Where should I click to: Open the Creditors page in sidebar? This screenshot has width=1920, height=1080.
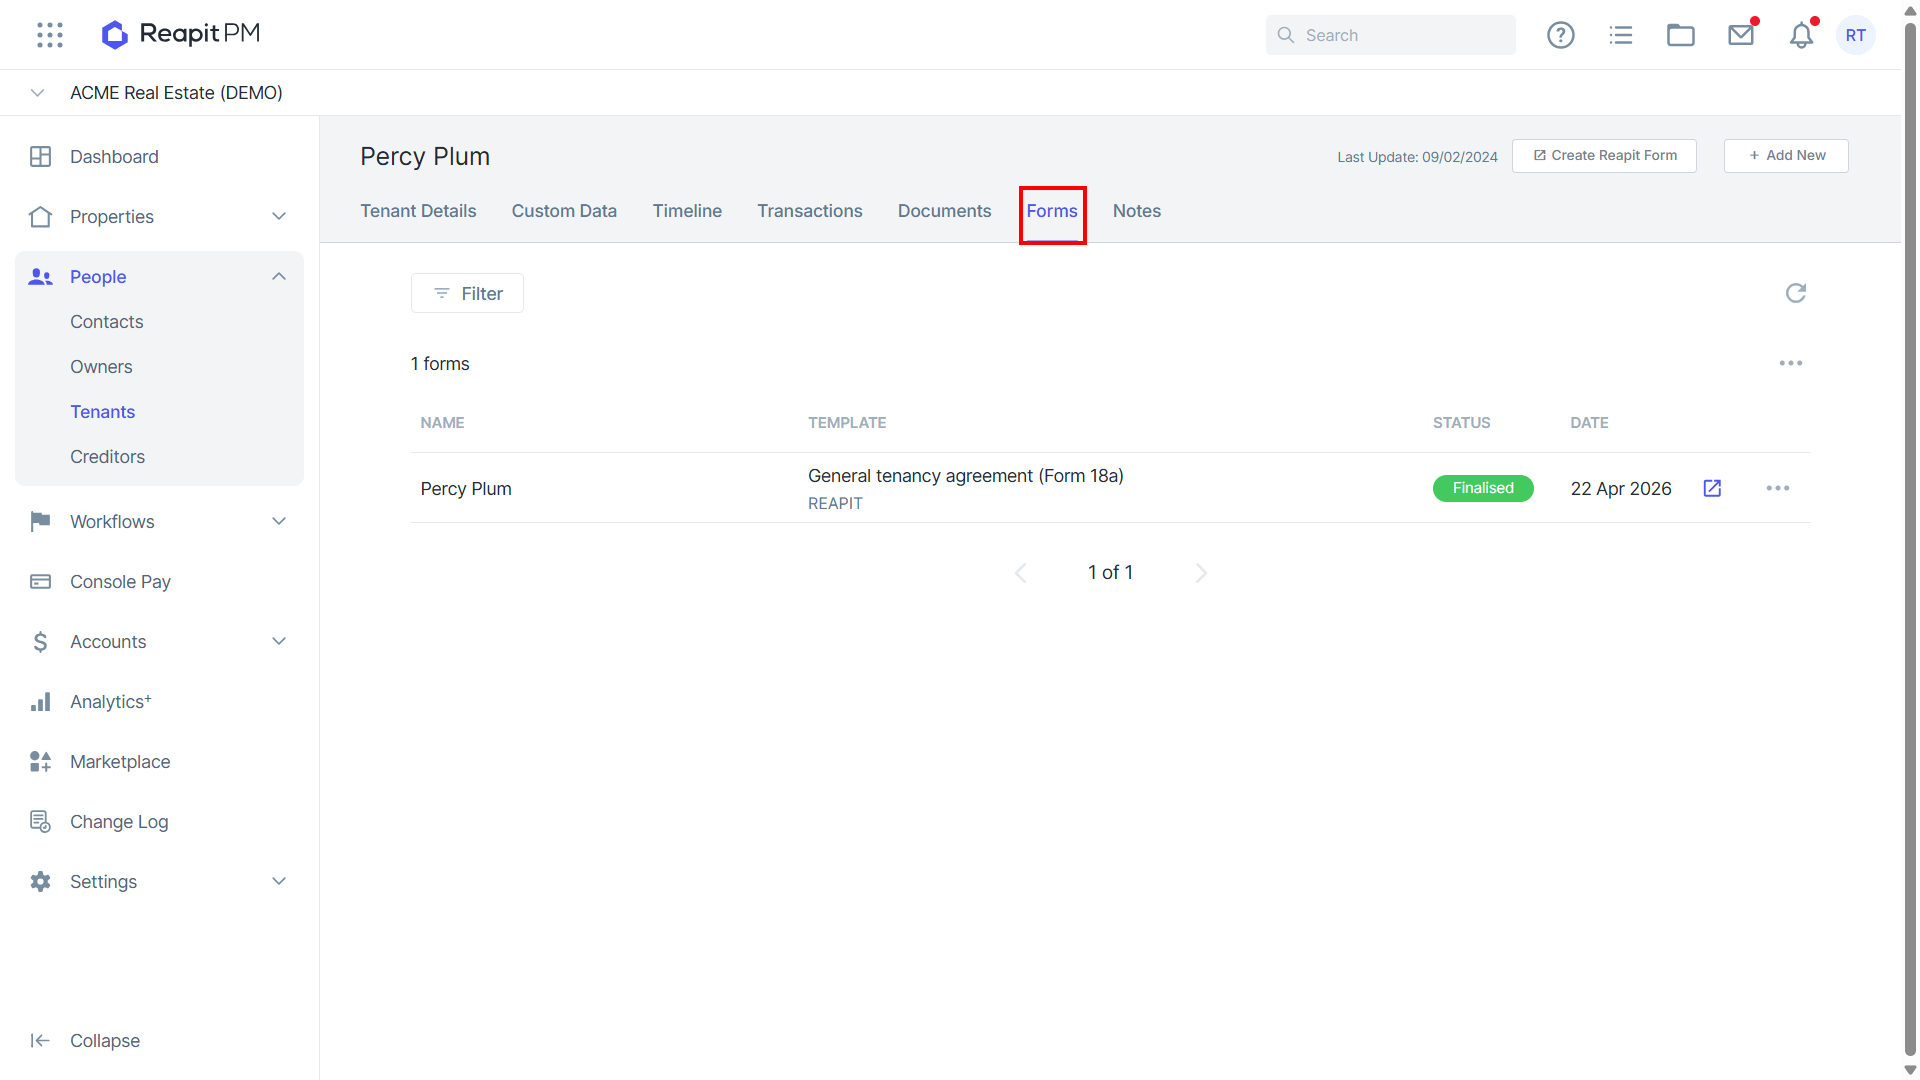(x=107, y=457)
